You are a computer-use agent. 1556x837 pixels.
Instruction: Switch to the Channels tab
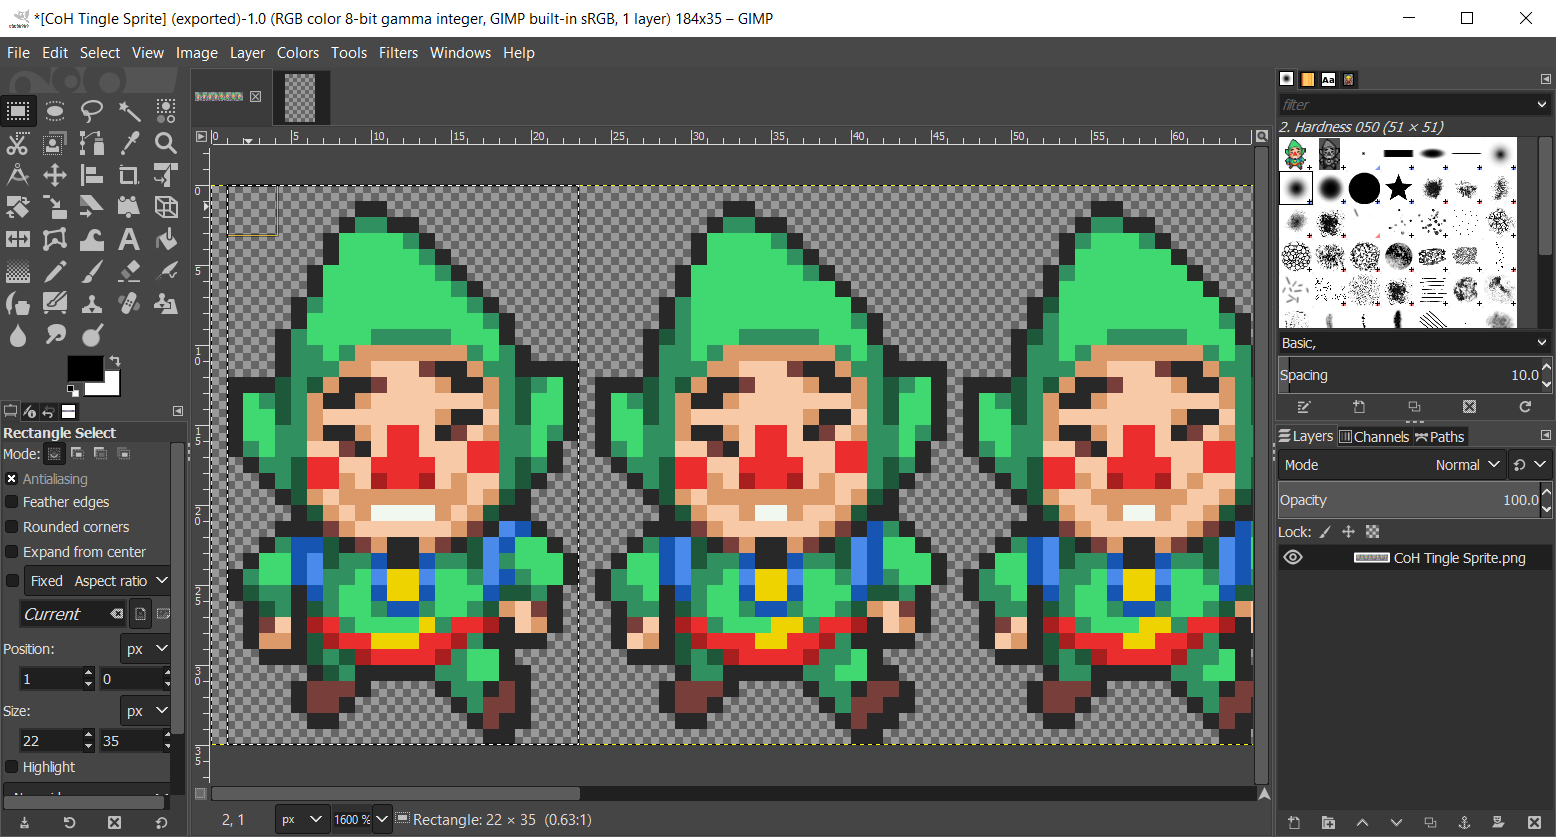pyautogui.click(x=1373, y=436)
